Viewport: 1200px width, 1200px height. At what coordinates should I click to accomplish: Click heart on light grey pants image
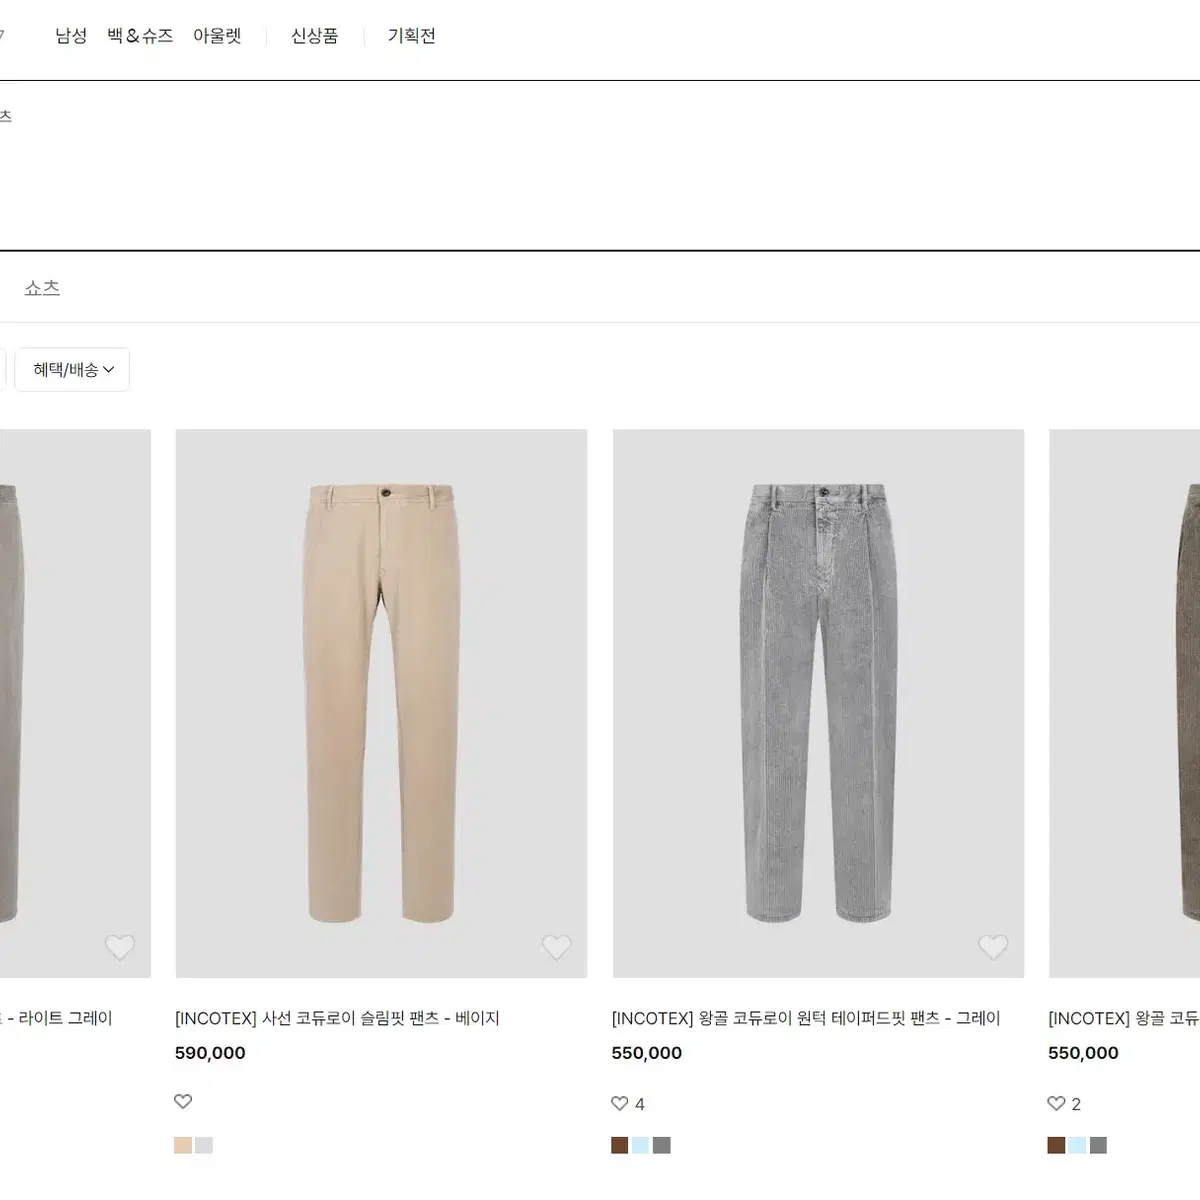[x=120, y=946]
